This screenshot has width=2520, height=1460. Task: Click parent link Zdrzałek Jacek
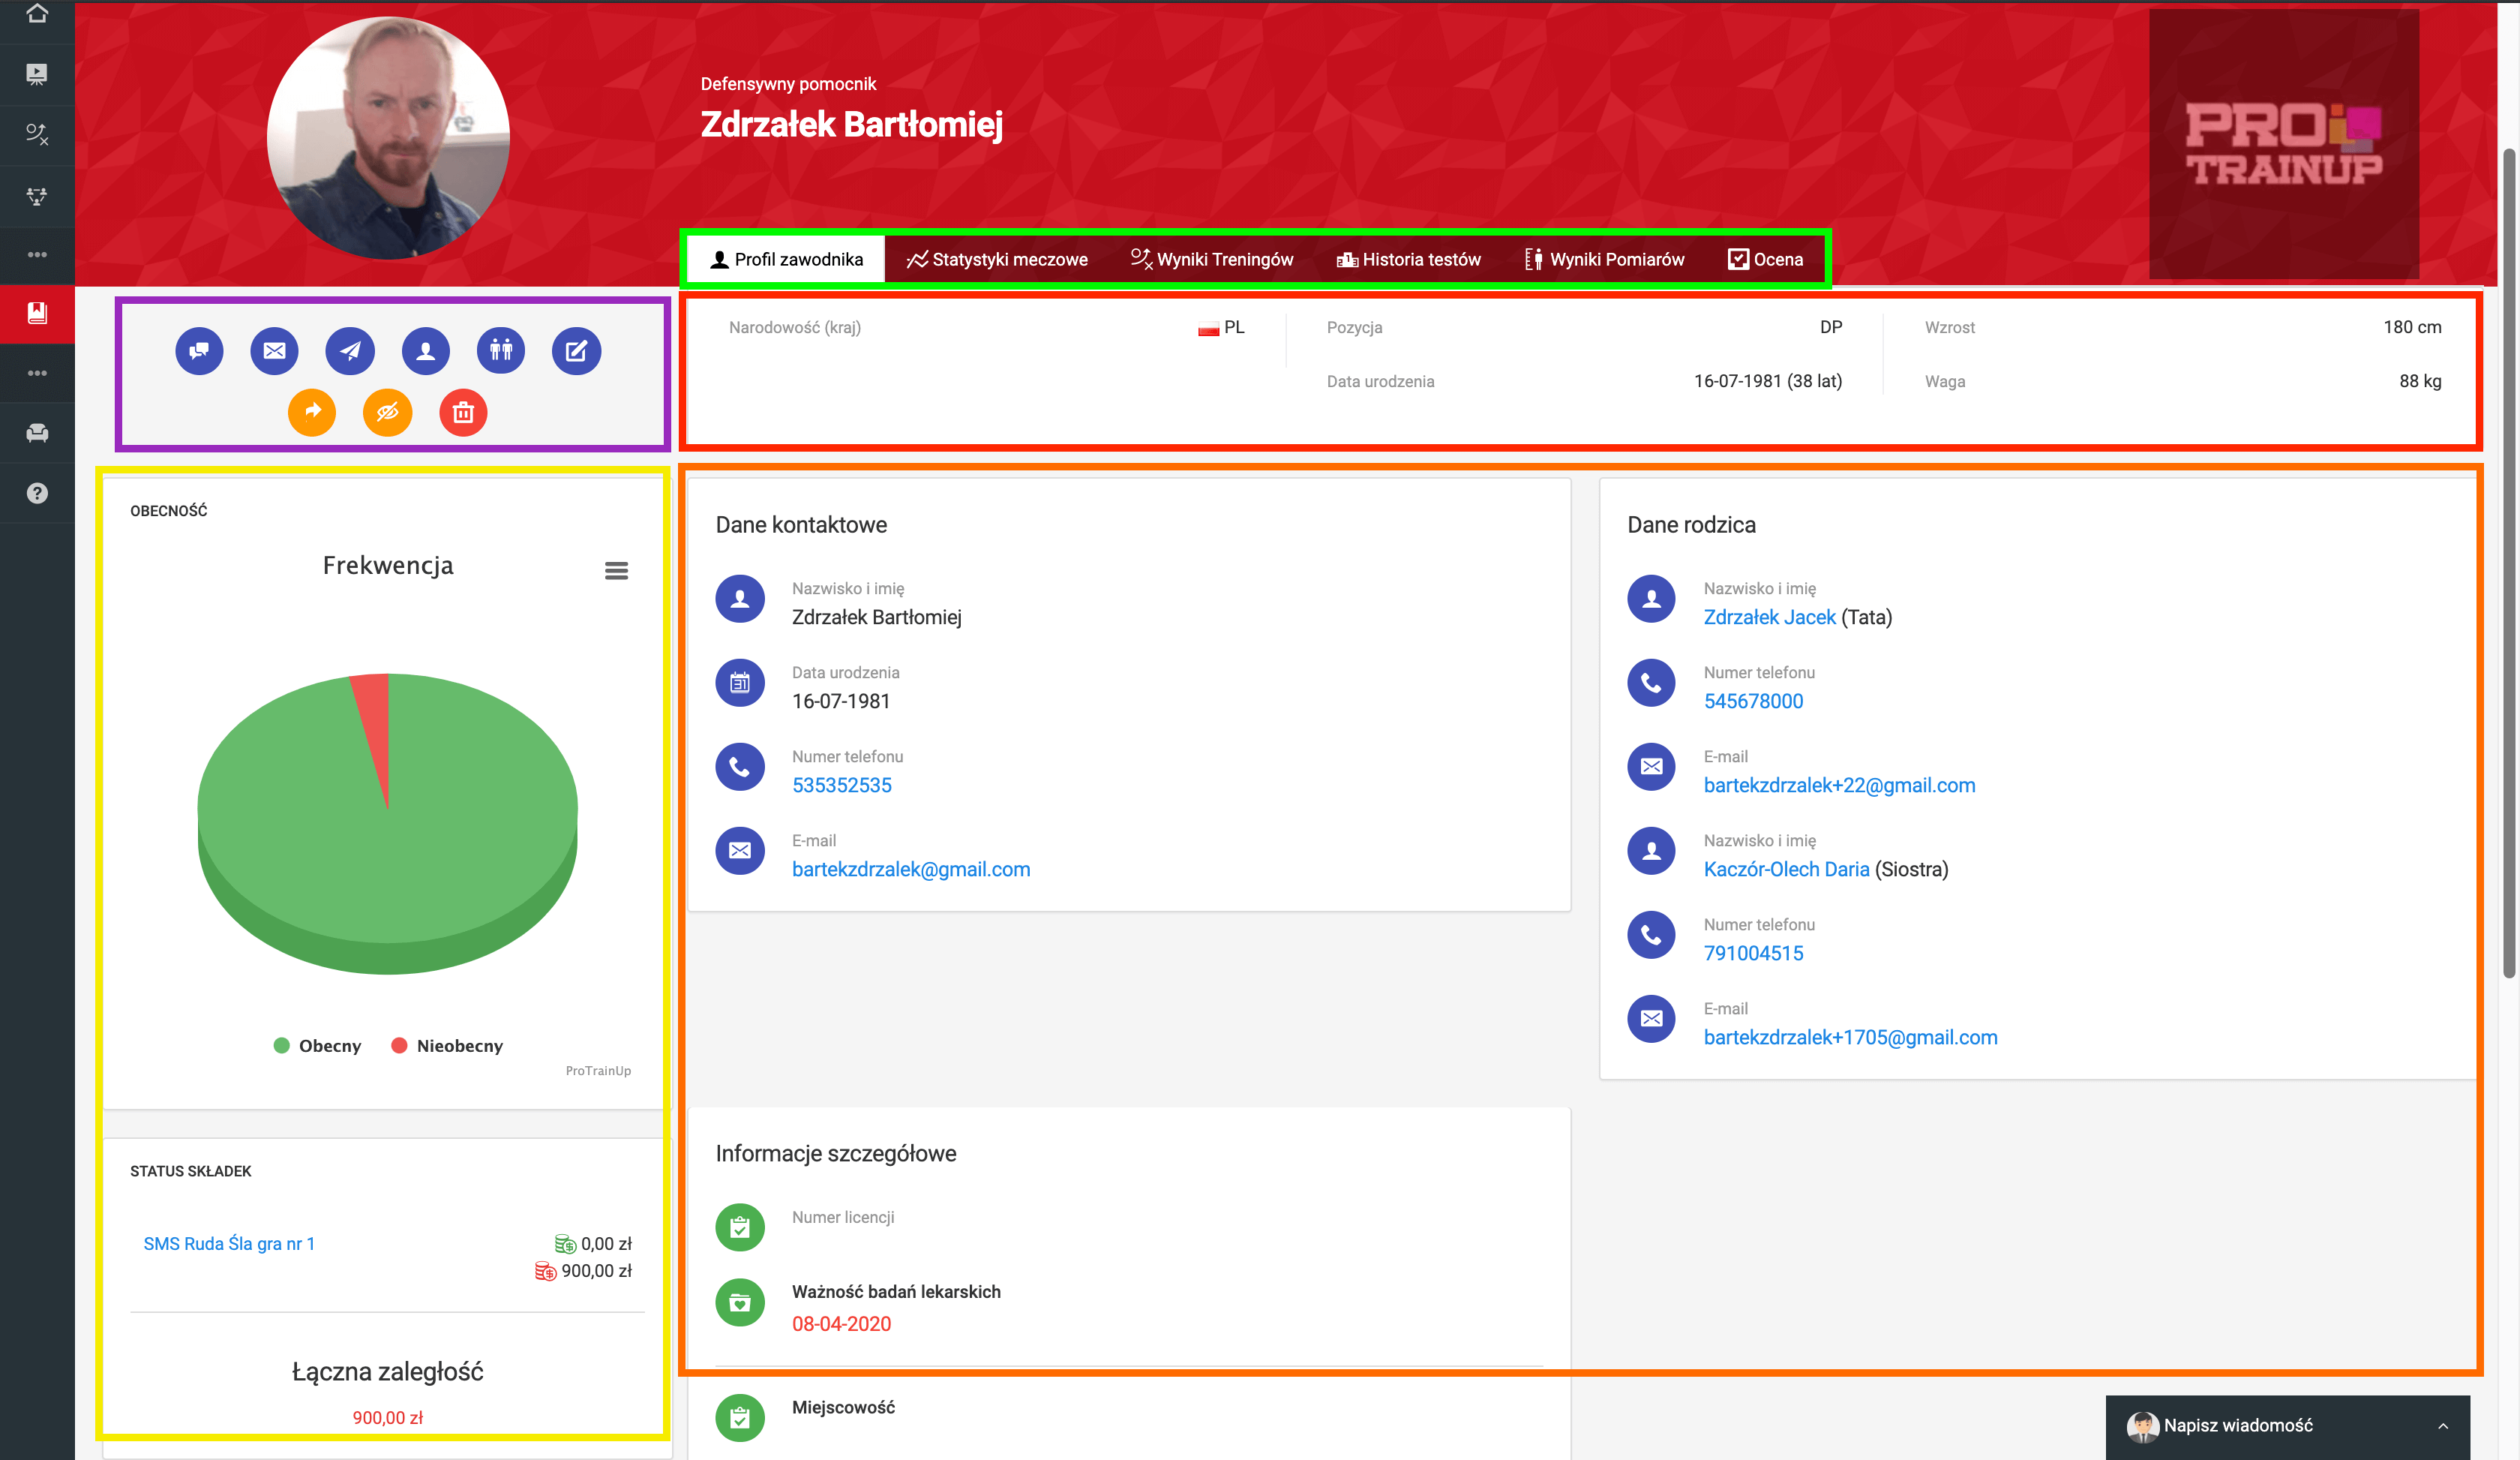click(1769, 617)
